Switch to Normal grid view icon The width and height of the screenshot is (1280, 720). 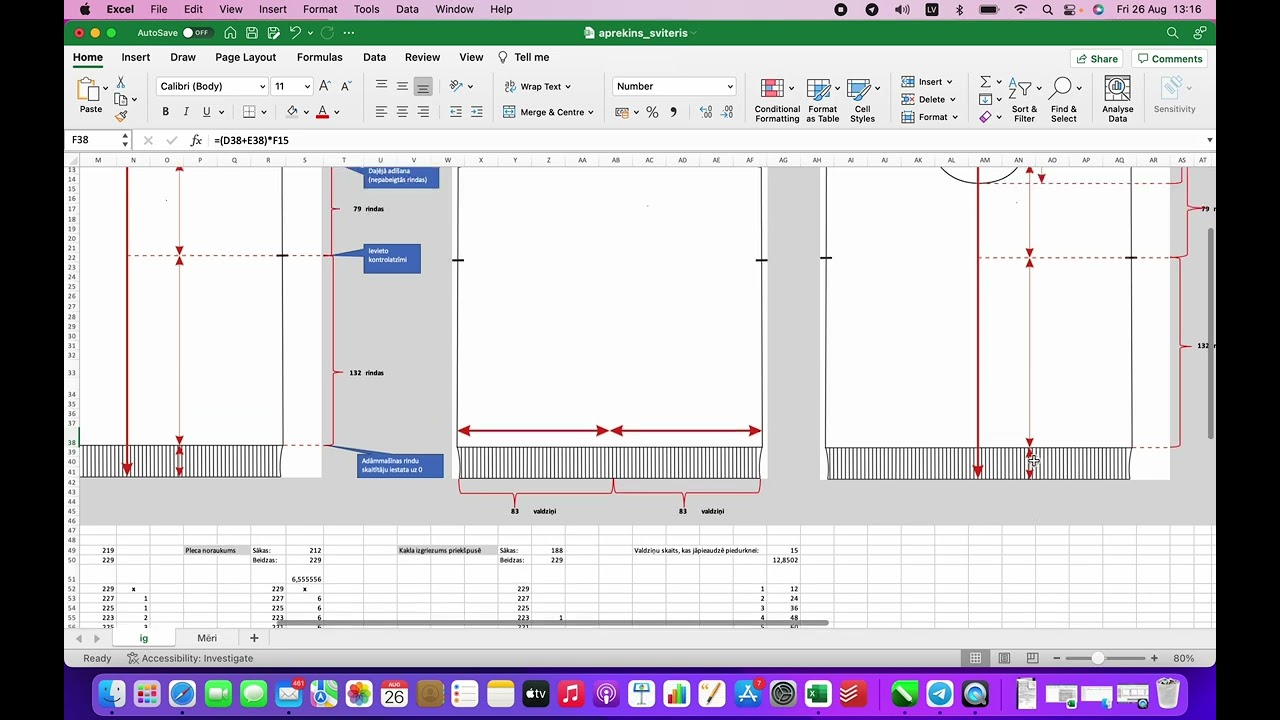[x=975, y=658]
